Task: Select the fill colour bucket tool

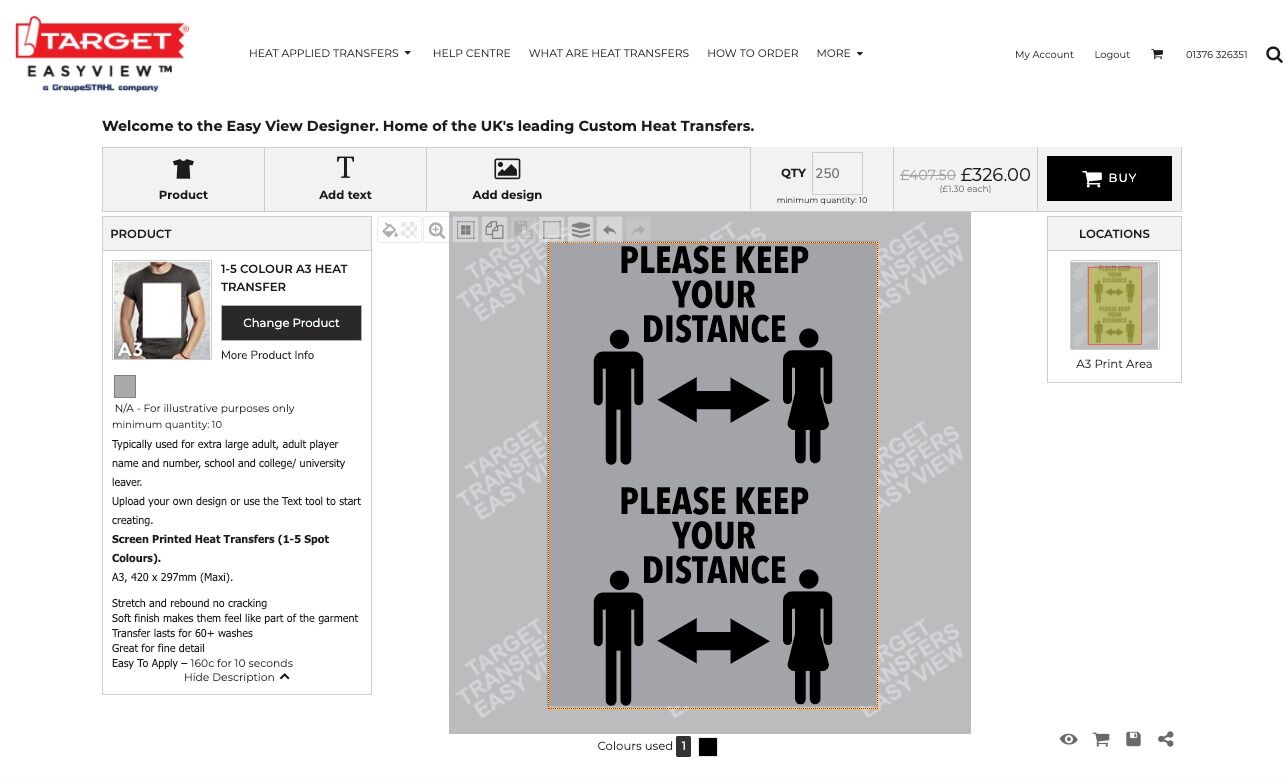Action: 388,229
